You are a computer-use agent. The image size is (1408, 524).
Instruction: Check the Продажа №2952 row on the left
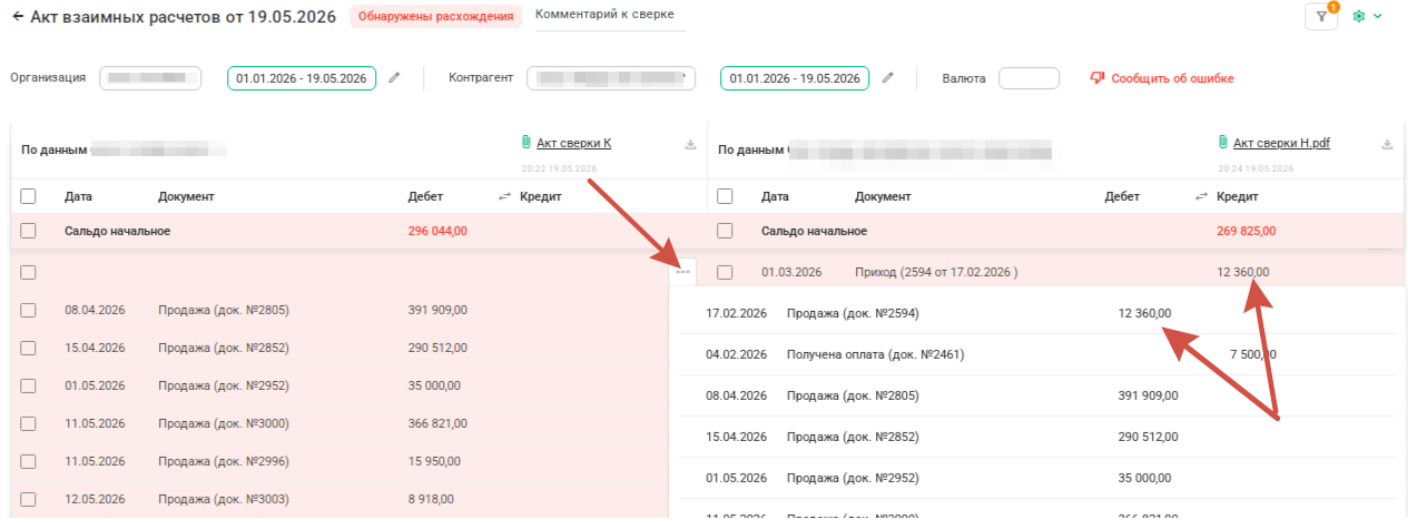point(28,386)
